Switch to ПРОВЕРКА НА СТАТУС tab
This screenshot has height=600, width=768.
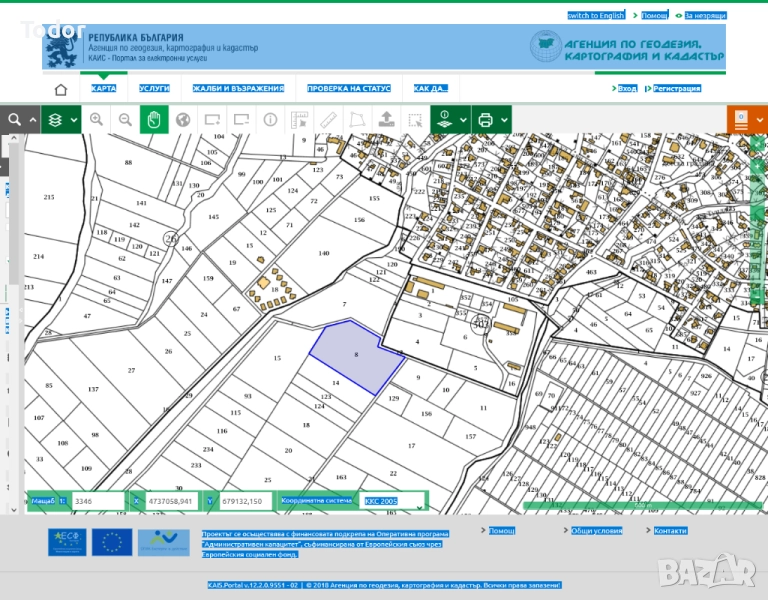[x=348, y=89]
